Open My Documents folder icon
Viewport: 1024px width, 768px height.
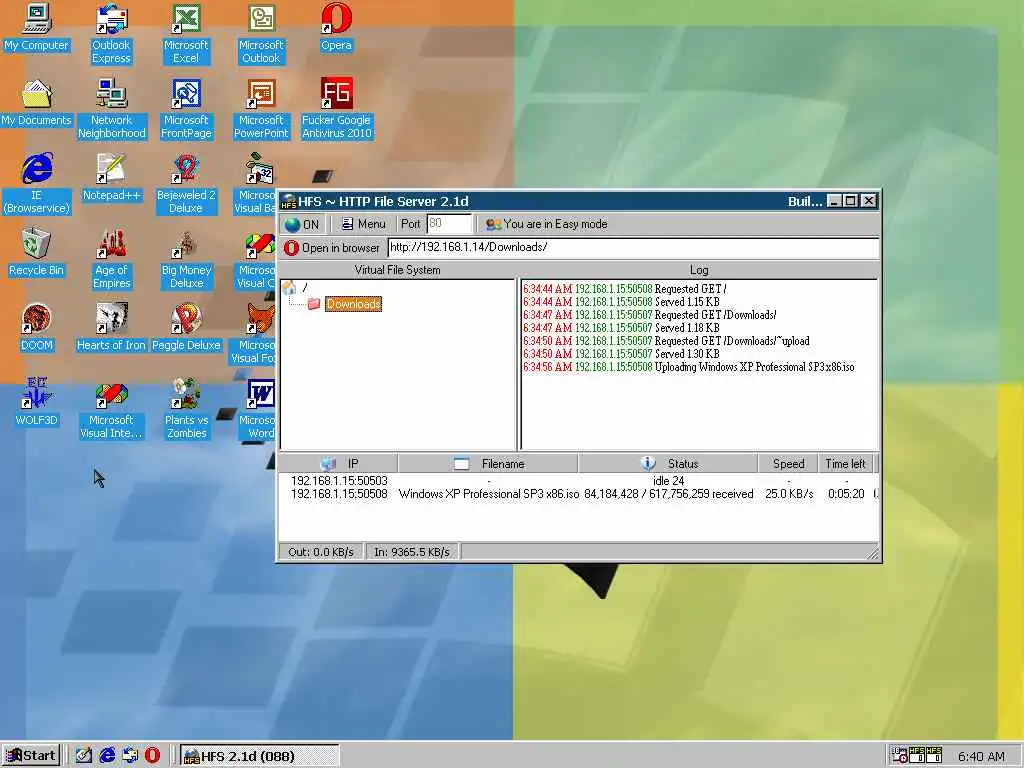click(x=37, y=103)
